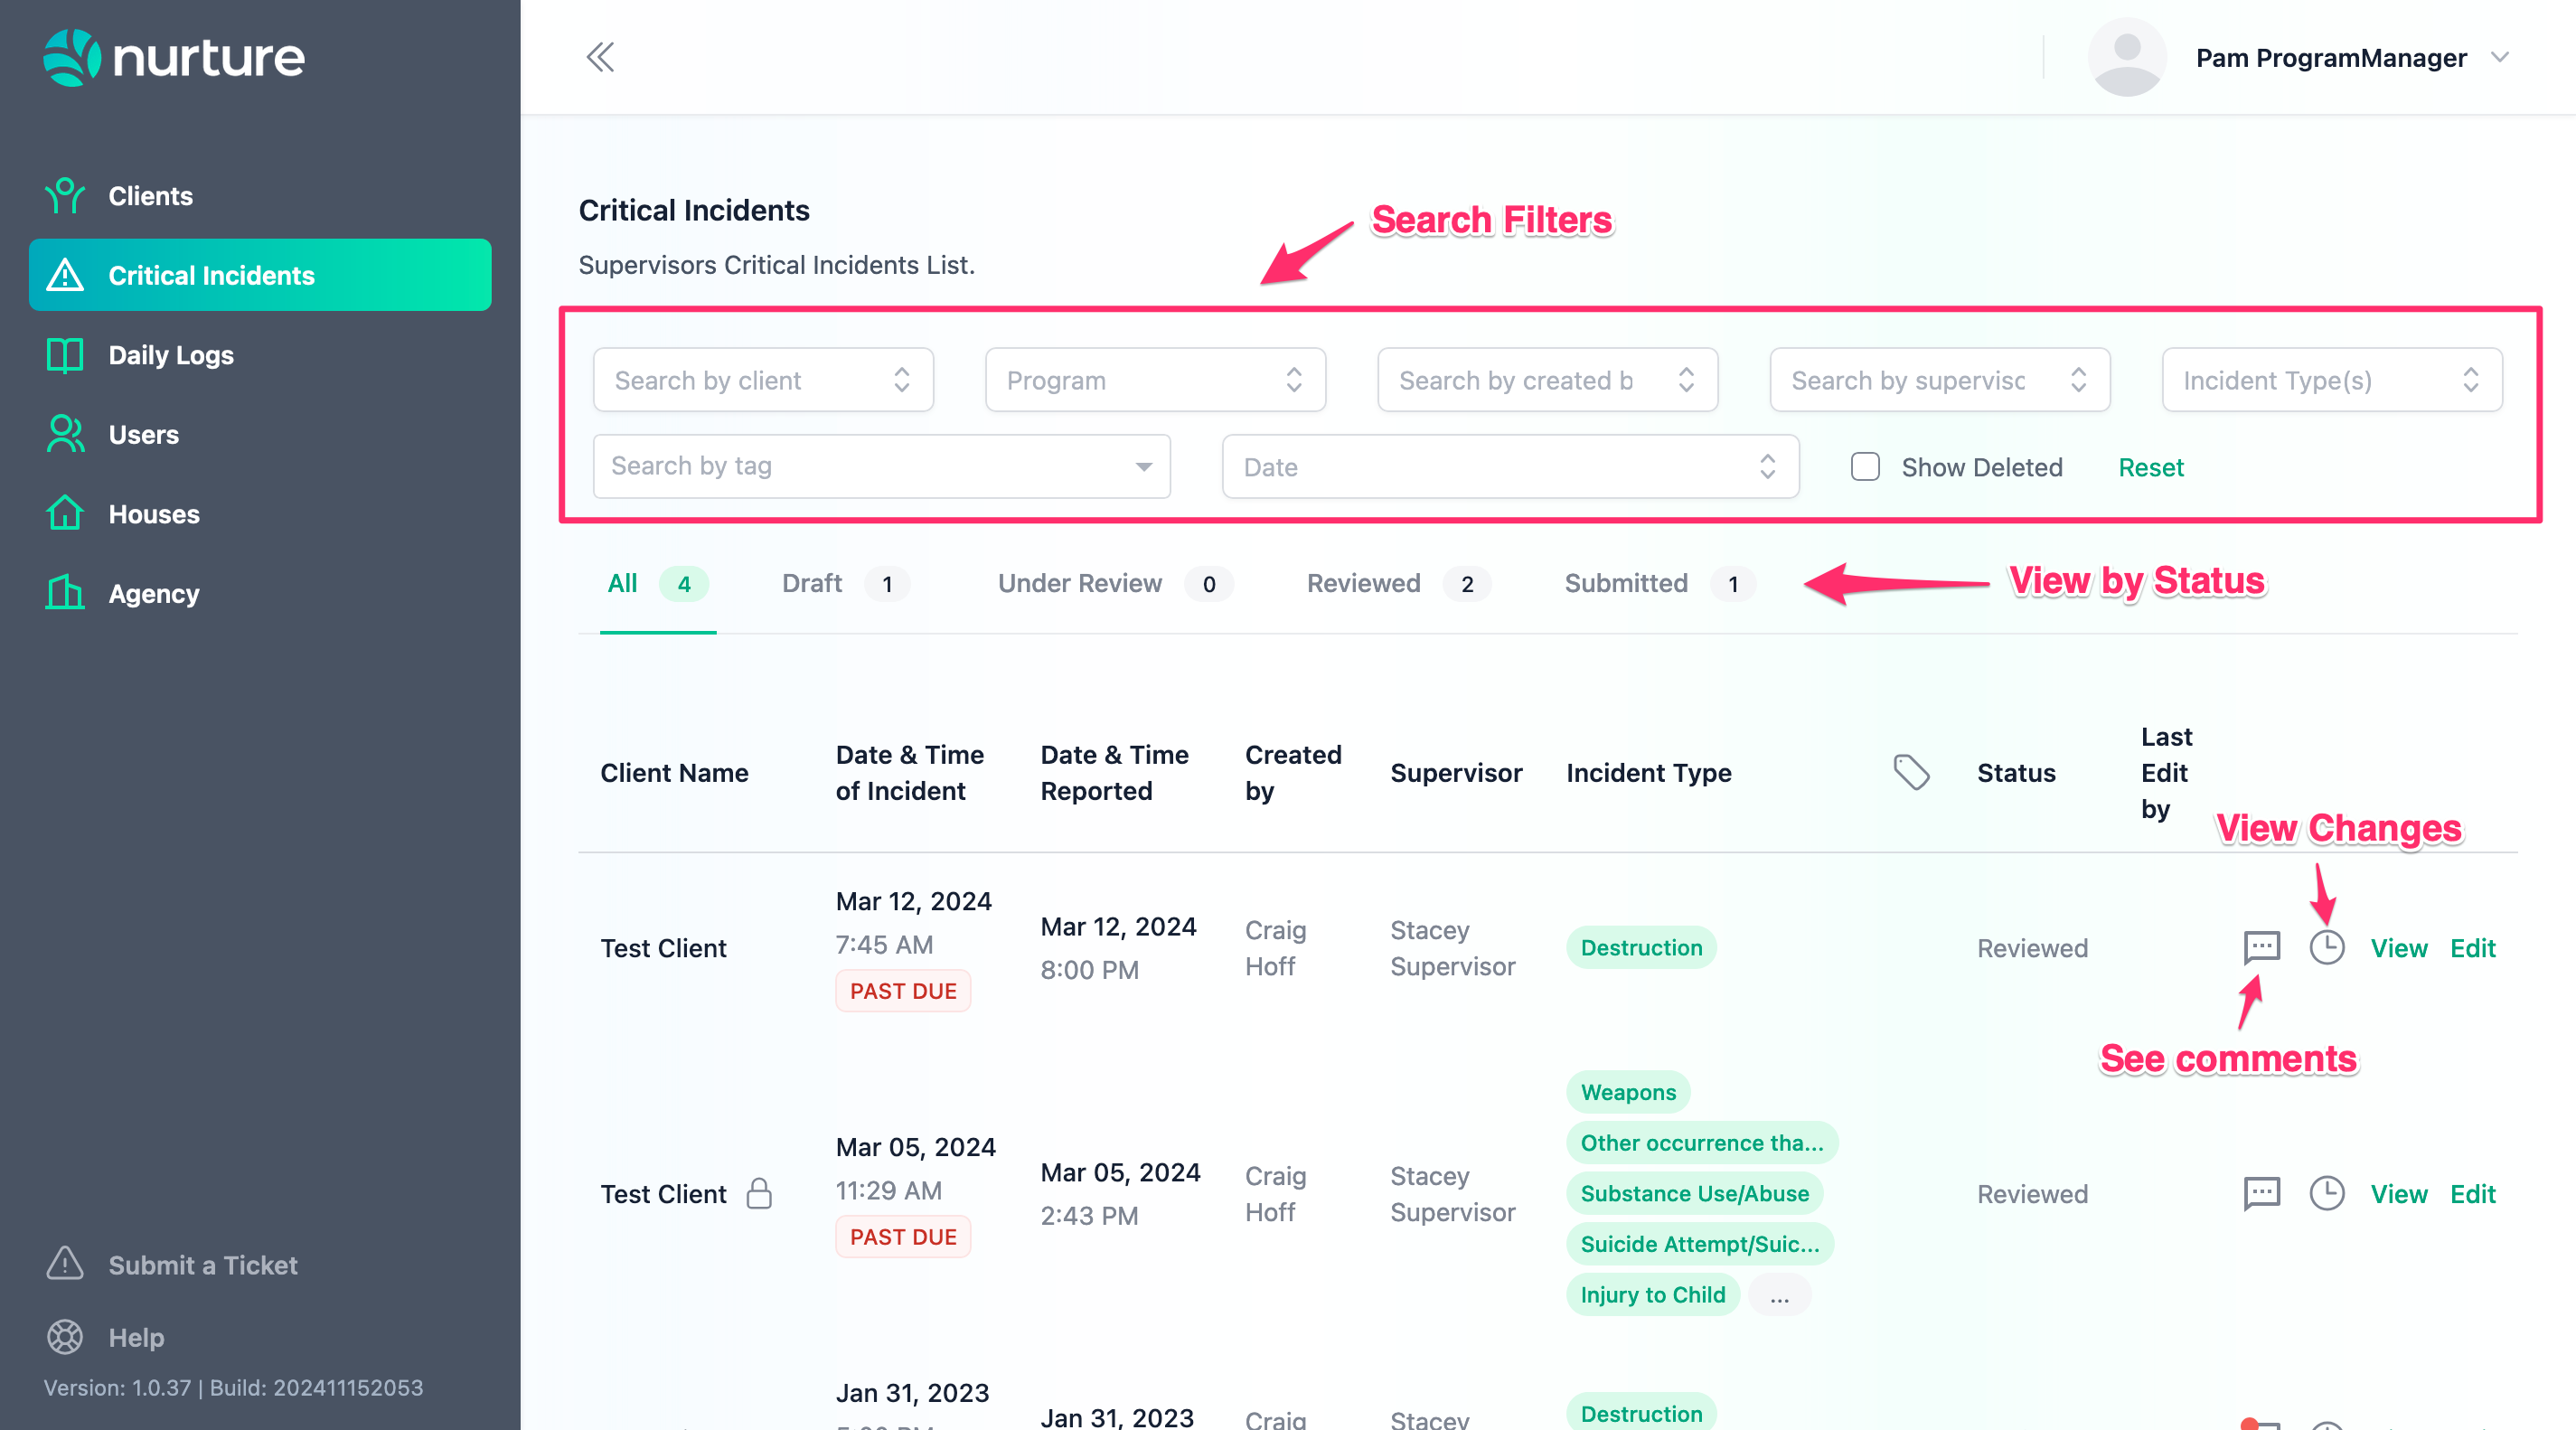2576x1430 pixels.
Task: Click the Pam ProgramManager avatar
Action: (2126, 57)
